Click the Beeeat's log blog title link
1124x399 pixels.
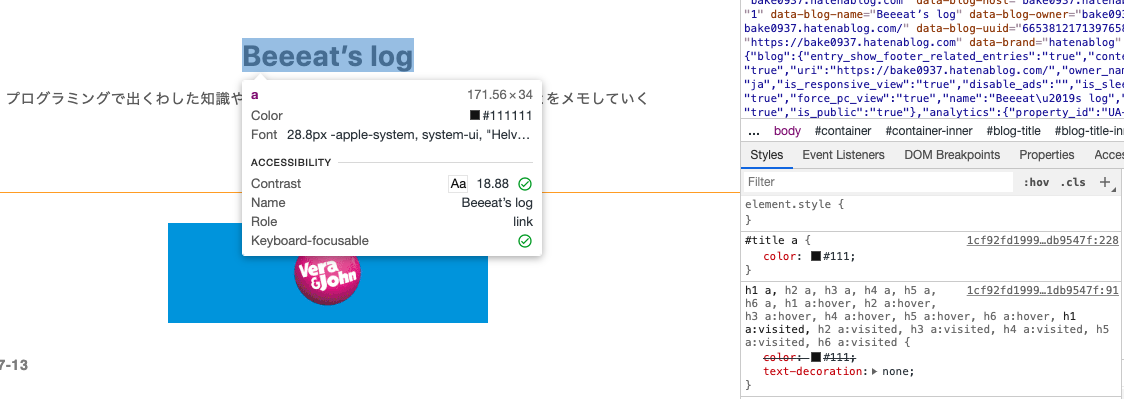tap(328, 56)
